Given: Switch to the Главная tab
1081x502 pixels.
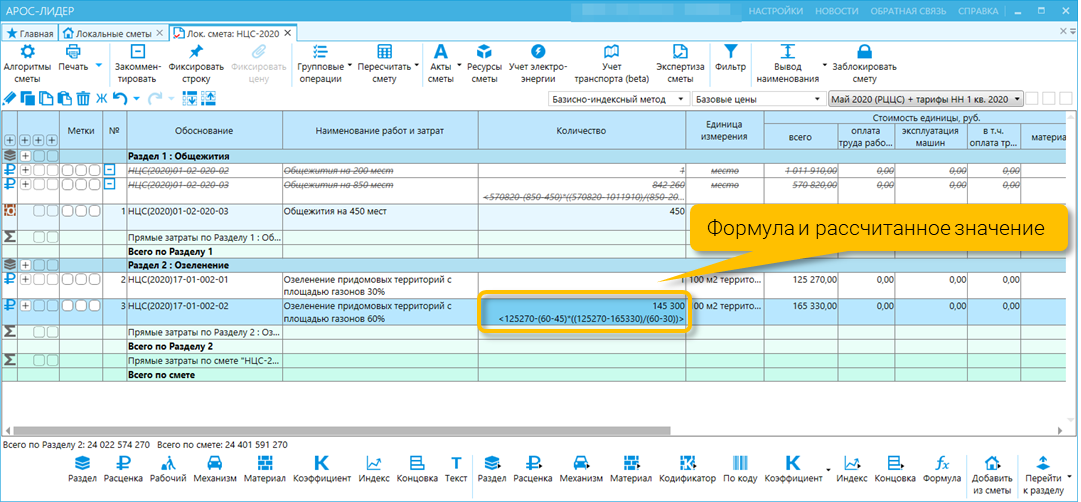Looking at the screenshot, I should coord(29,33).
